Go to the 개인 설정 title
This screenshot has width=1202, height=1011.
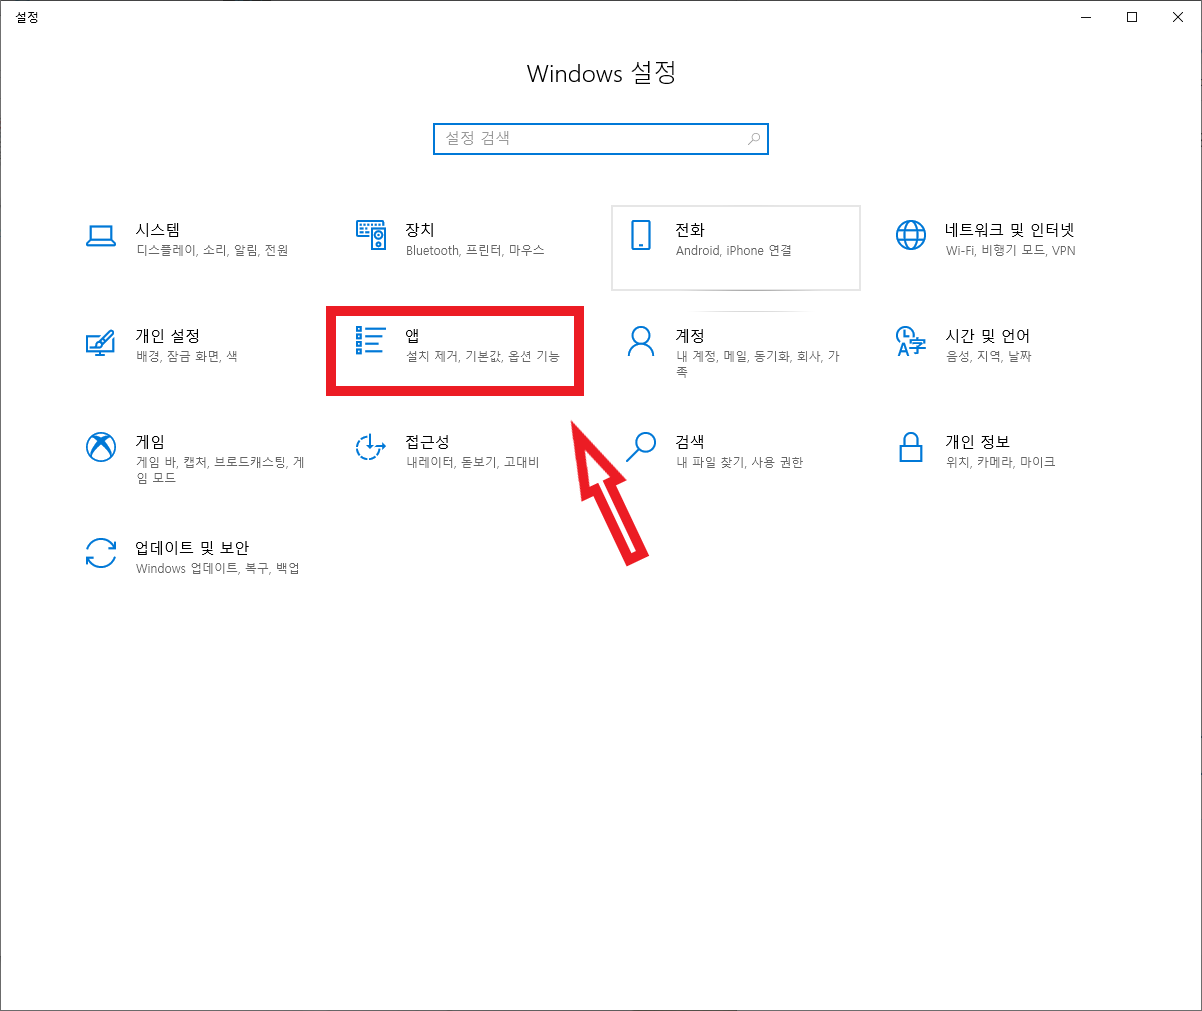tap(168, 336)
